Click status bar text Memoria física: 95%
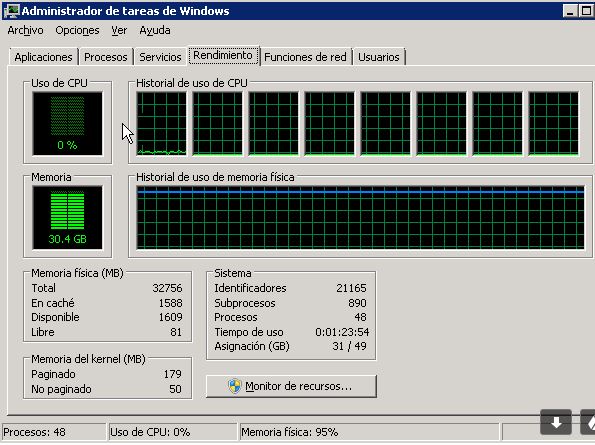 [x=290, y=432]
